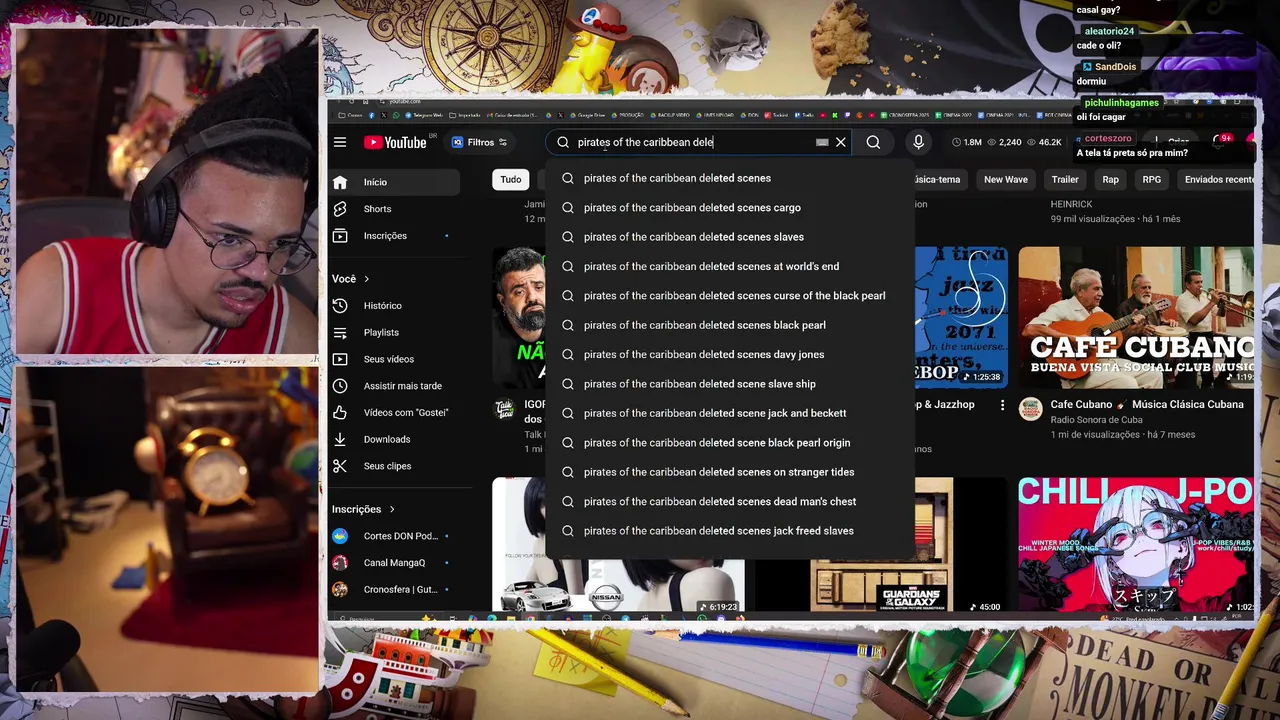The image size is (1280, 720).
Task: Run search with magnifier button
Action: (x=873, y=142)
